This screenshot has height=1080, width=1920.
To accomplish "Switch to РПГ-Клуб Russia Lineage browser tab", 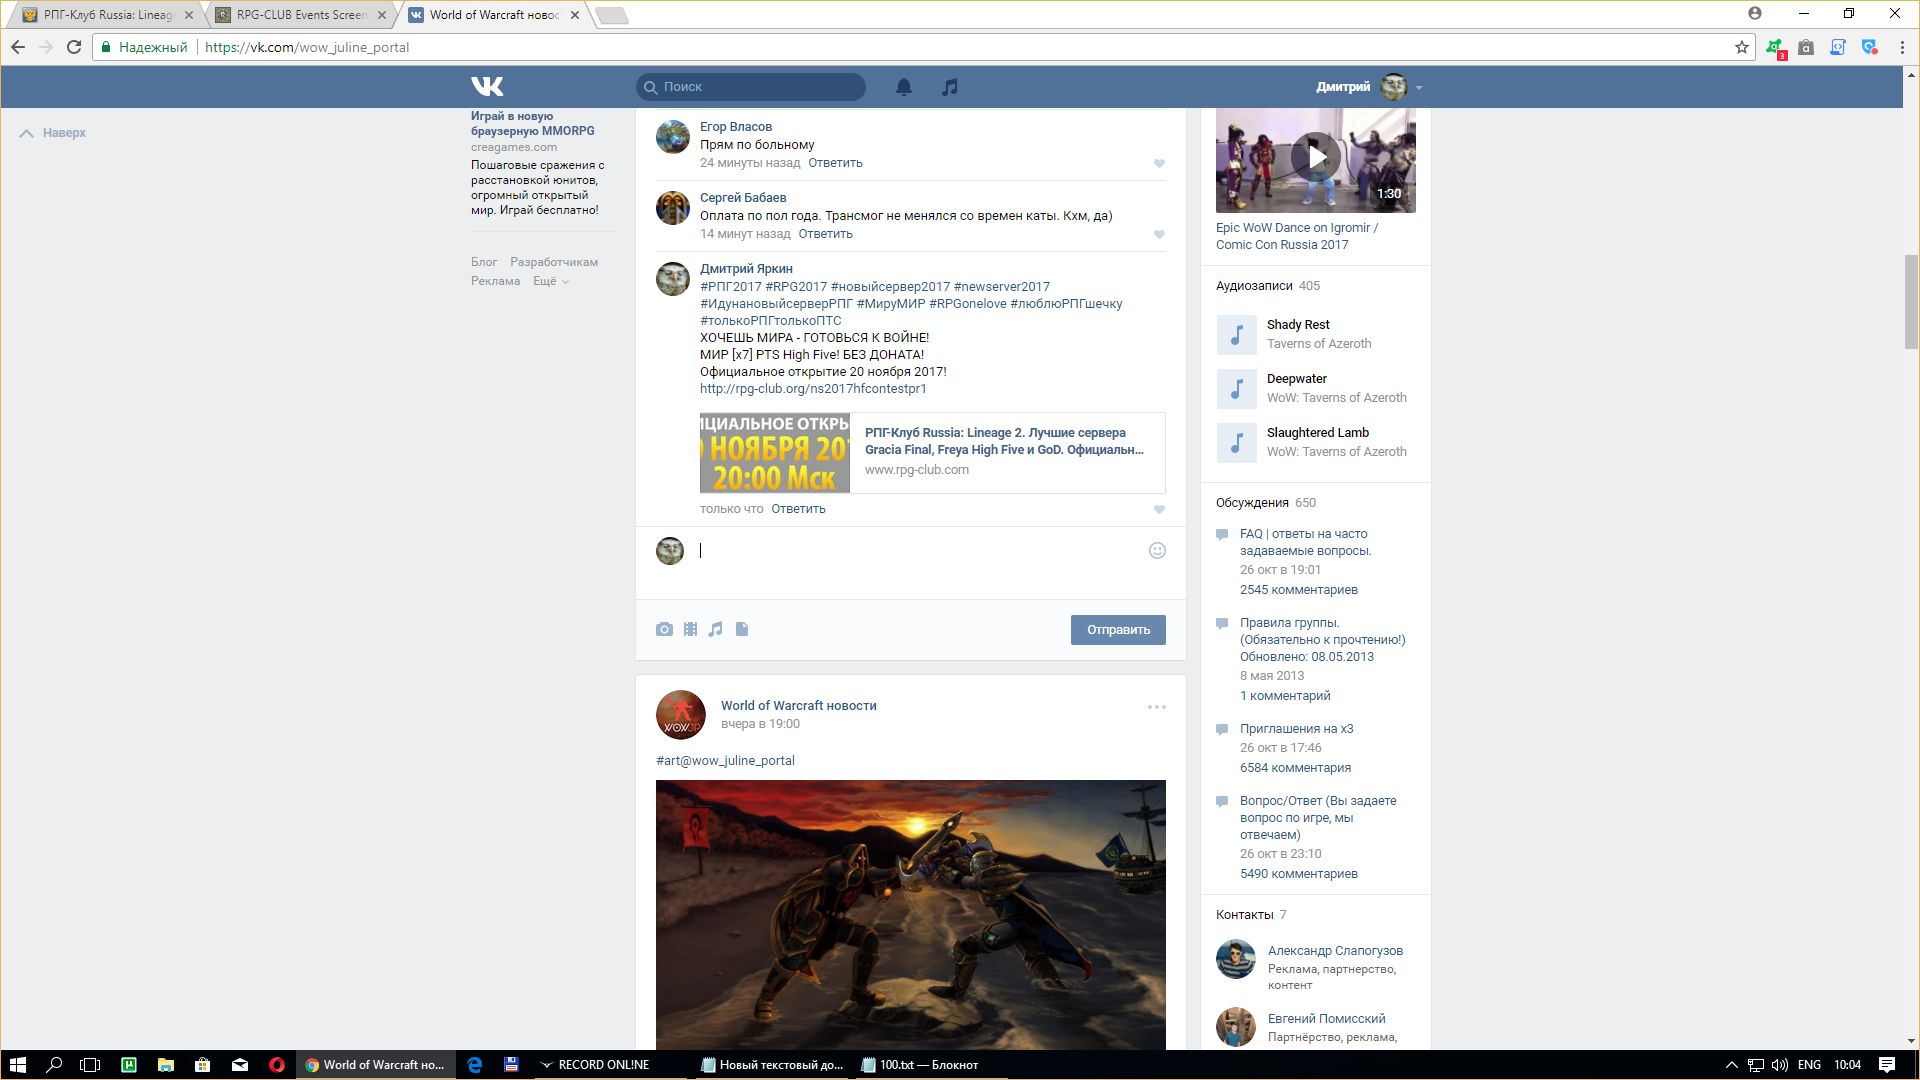I will (x=107, y=15).
